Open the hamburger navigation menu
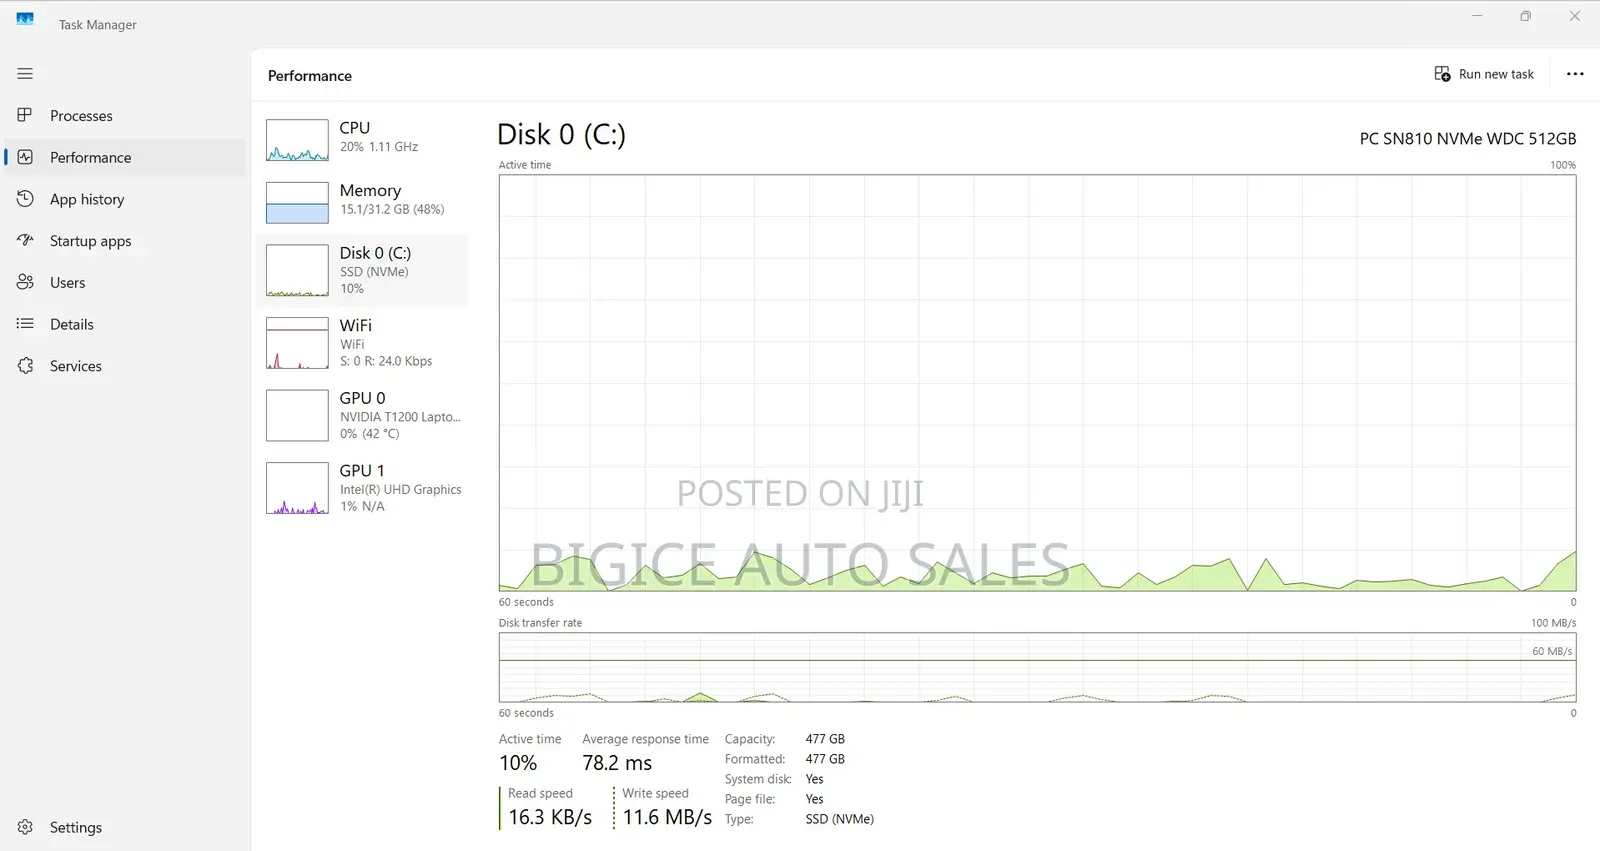This screenshot has height=851, width=1600. [x=25, y=74]
